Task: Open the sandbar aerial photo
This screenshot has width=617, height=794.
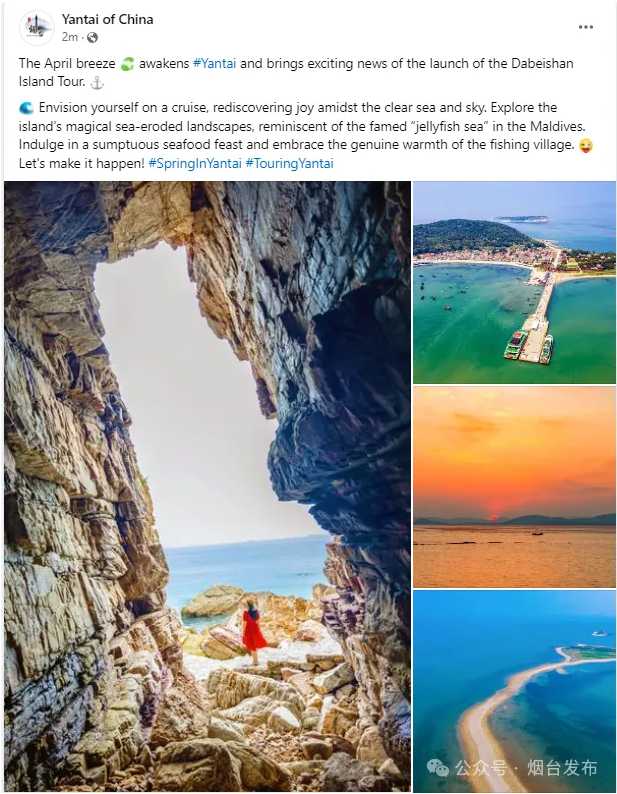Action: click(514, 691)
